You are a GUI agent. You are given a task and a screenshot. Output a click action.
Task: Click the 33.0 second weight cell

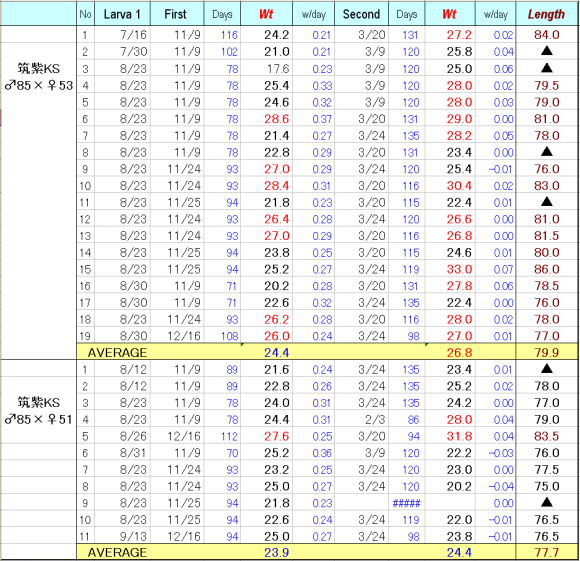[459, 269]
